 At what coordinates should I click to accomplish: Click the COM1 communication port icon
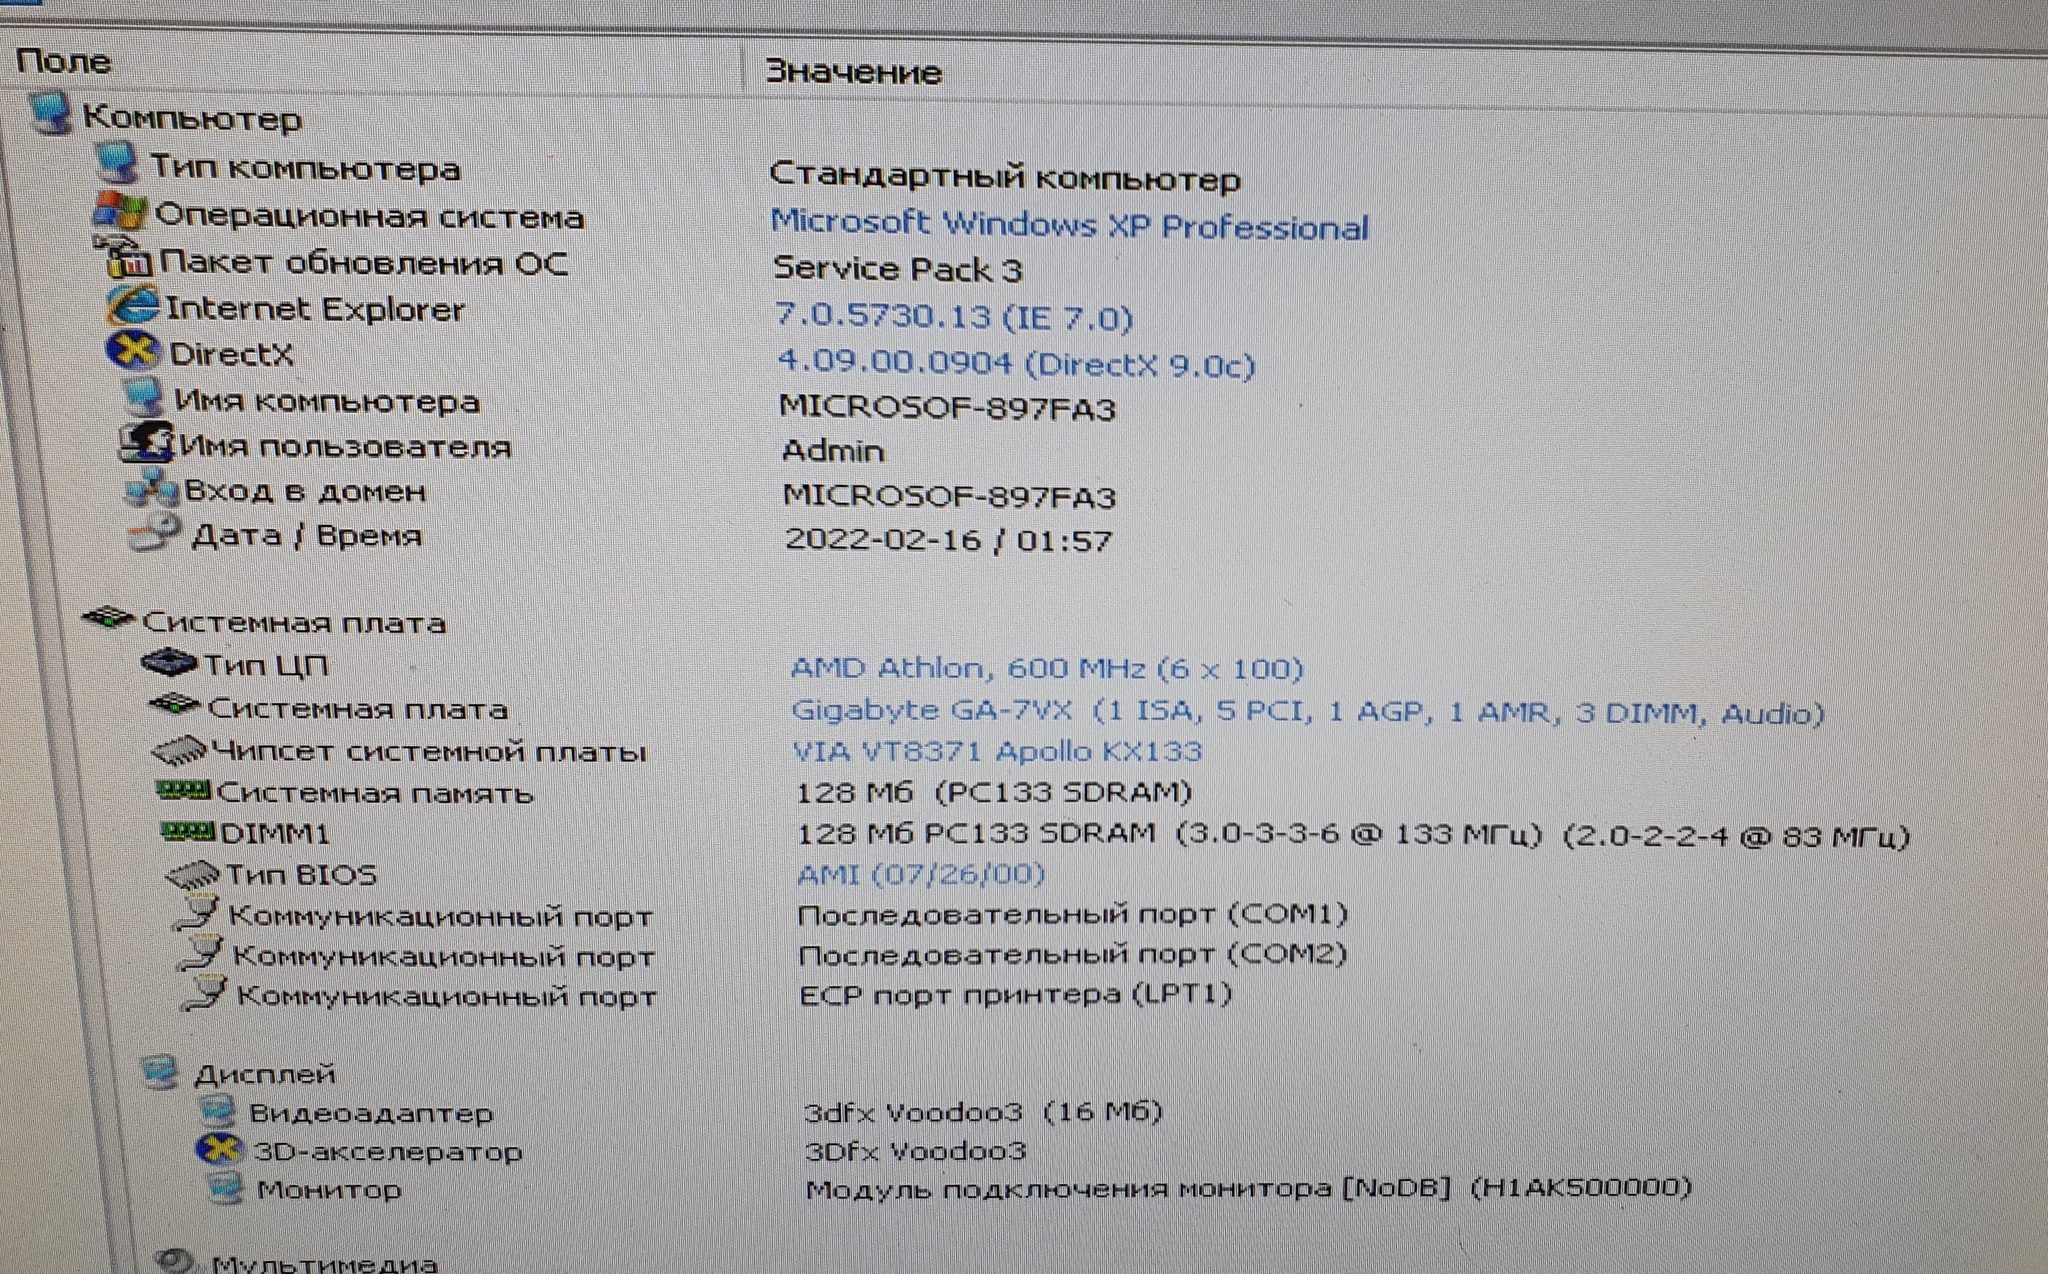pos(197,913)
